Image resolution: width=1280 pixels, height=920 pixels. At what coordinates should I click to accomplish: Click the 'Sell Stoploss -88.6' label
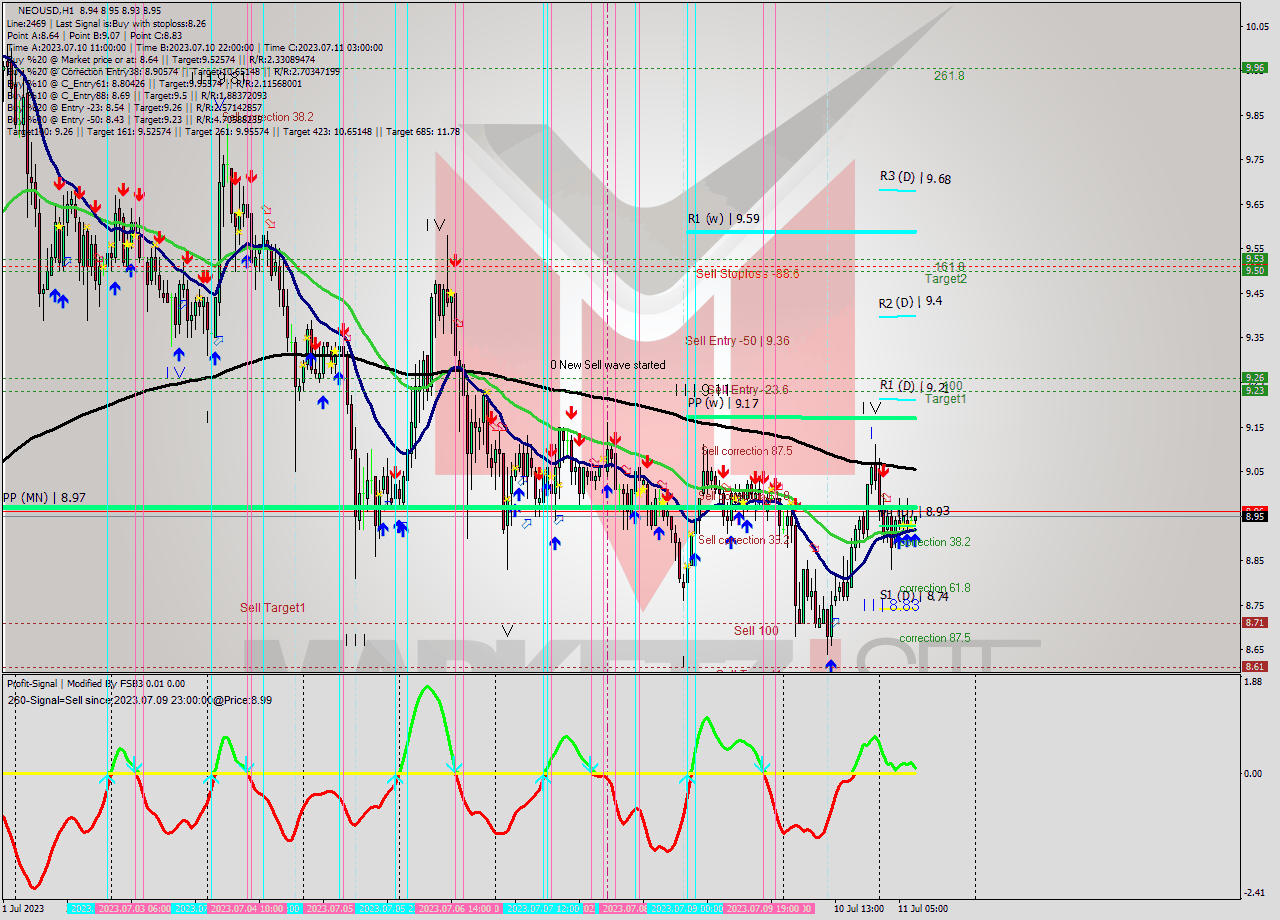pyautogui.click(x=747, y=273)
